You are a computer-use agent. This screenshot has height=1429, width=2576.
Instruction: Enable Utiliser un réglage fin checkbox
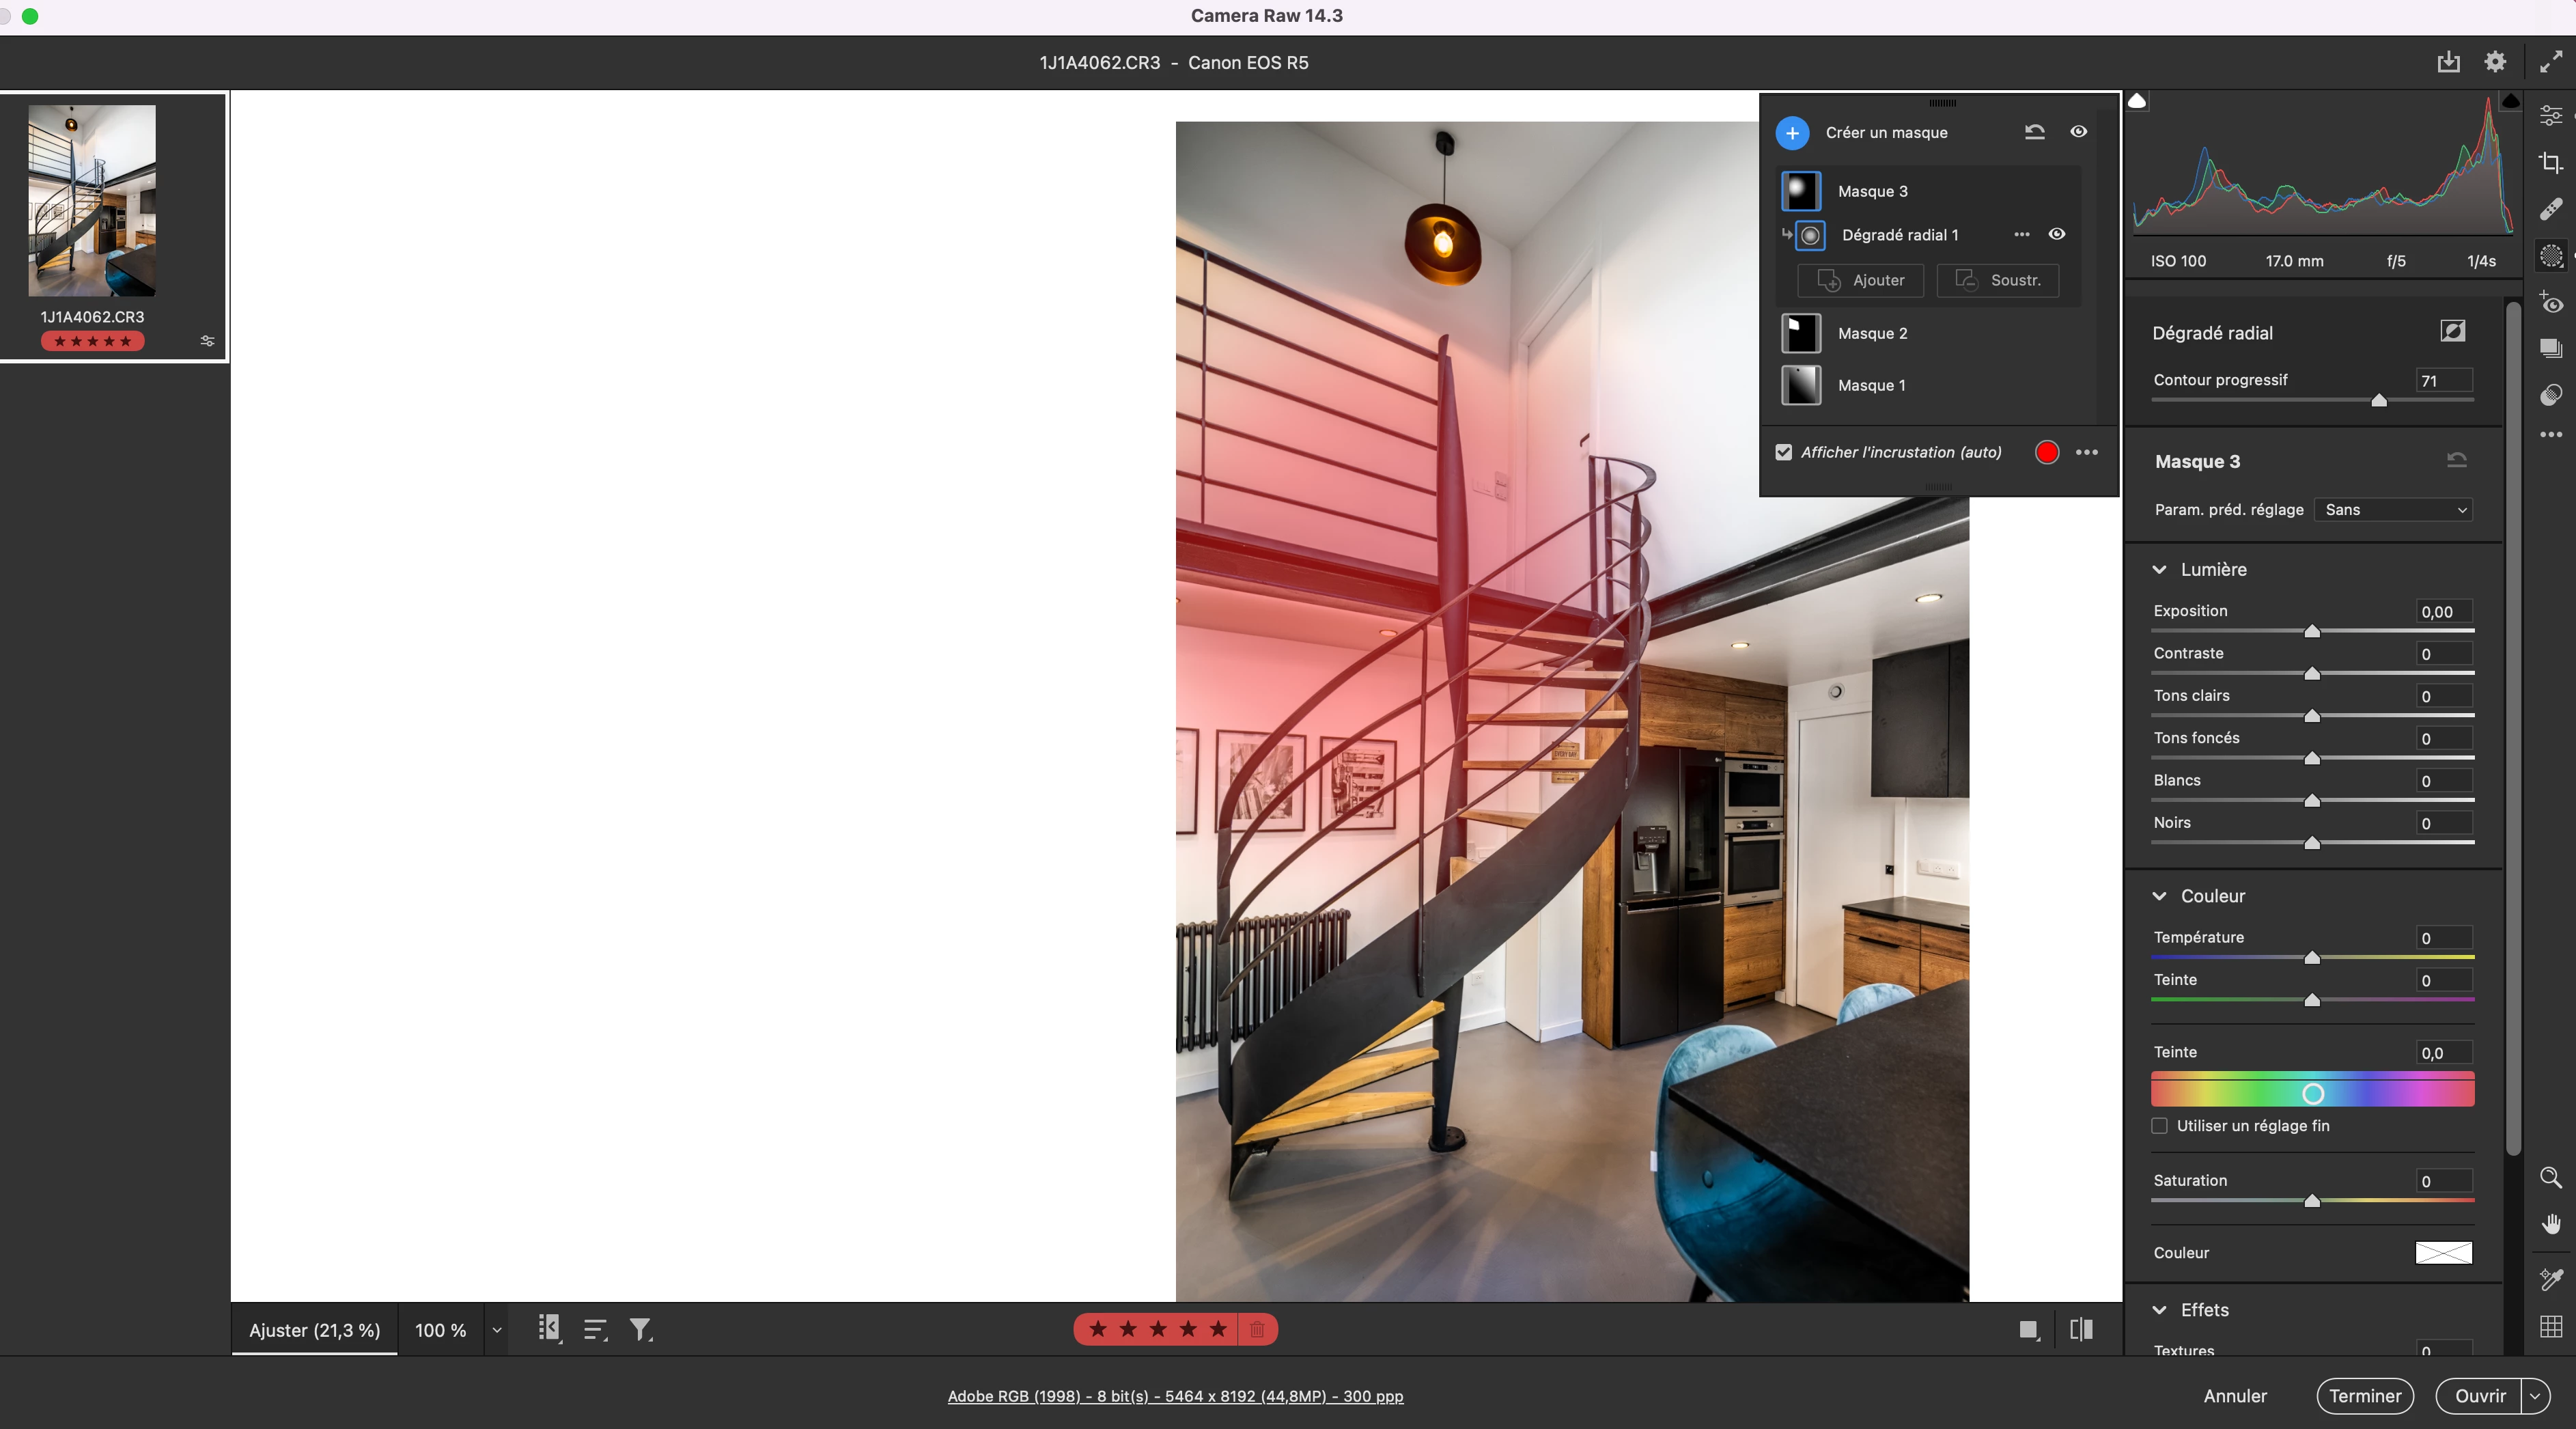(2160, 1126)
